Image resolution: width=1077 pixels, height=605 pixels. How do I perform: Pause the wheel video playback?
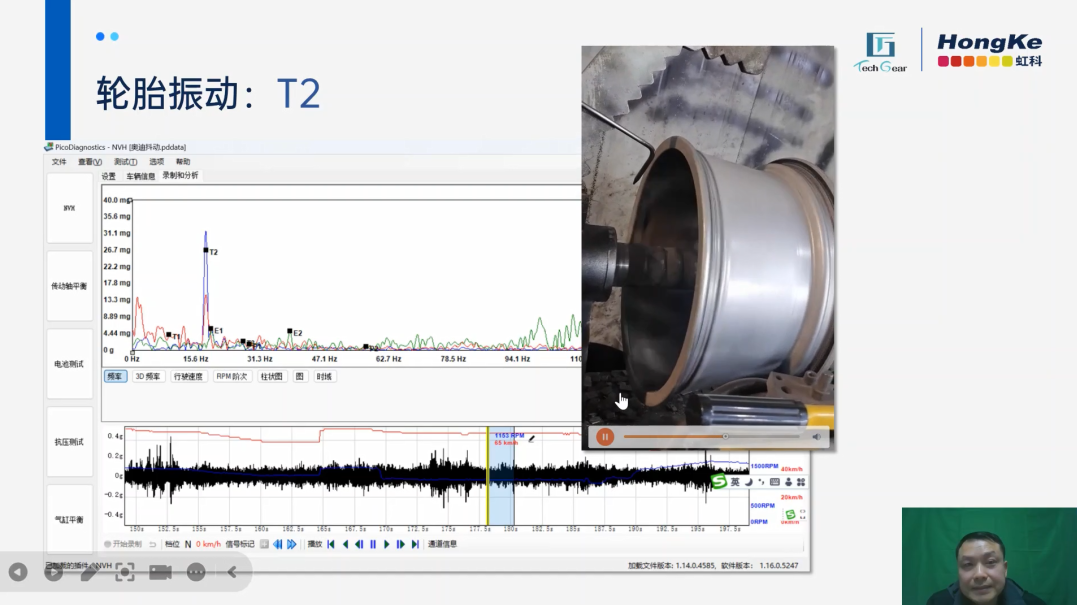coord(605,437)
